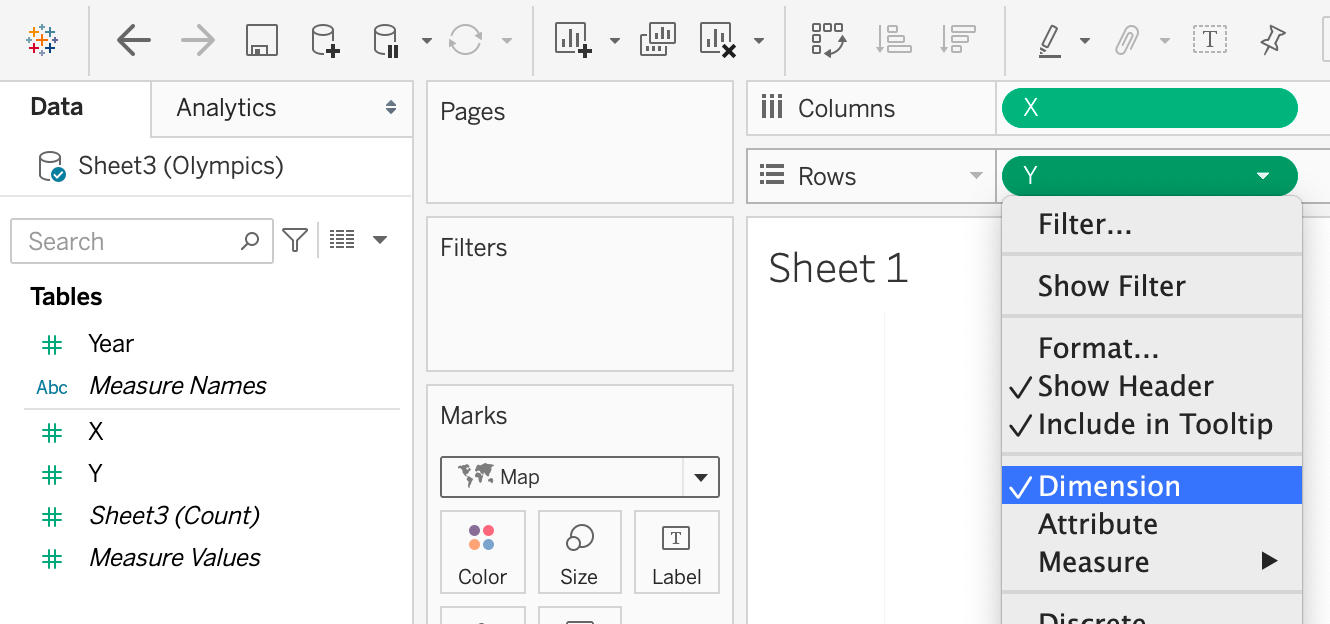Click the Sort ascending toolbar icon

(x=893, y=40)
